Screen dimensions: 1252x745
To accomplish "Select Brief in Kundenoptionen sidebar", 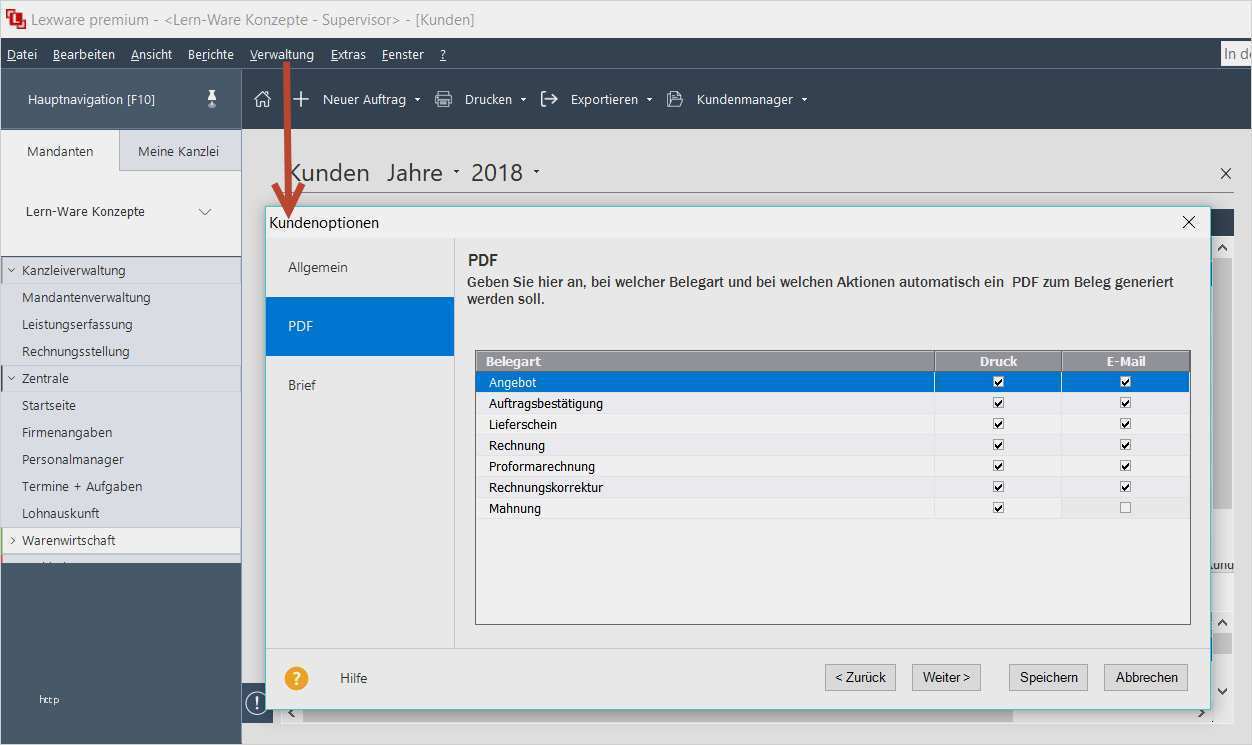I will coord(302,385).
